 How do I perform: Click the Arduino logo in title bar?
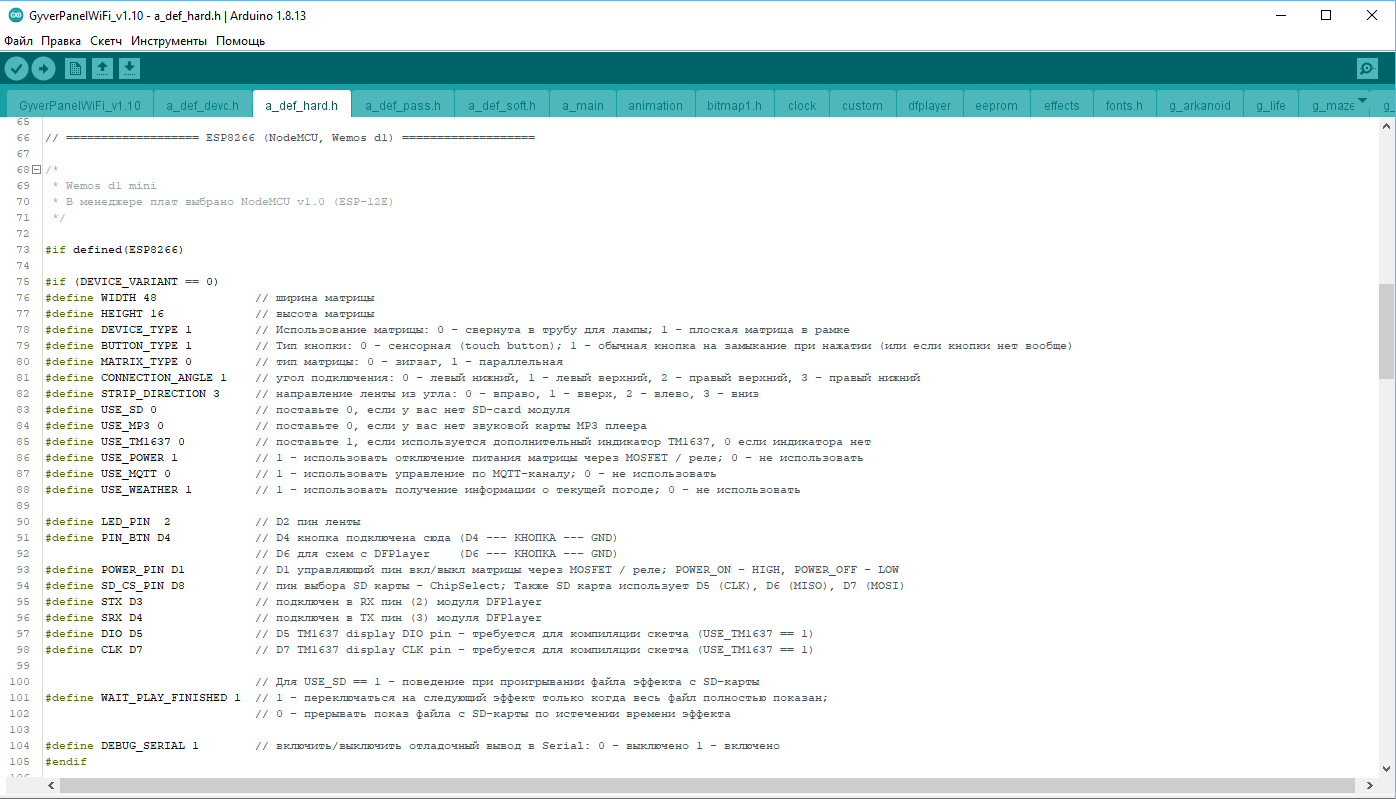click(15, 15)
